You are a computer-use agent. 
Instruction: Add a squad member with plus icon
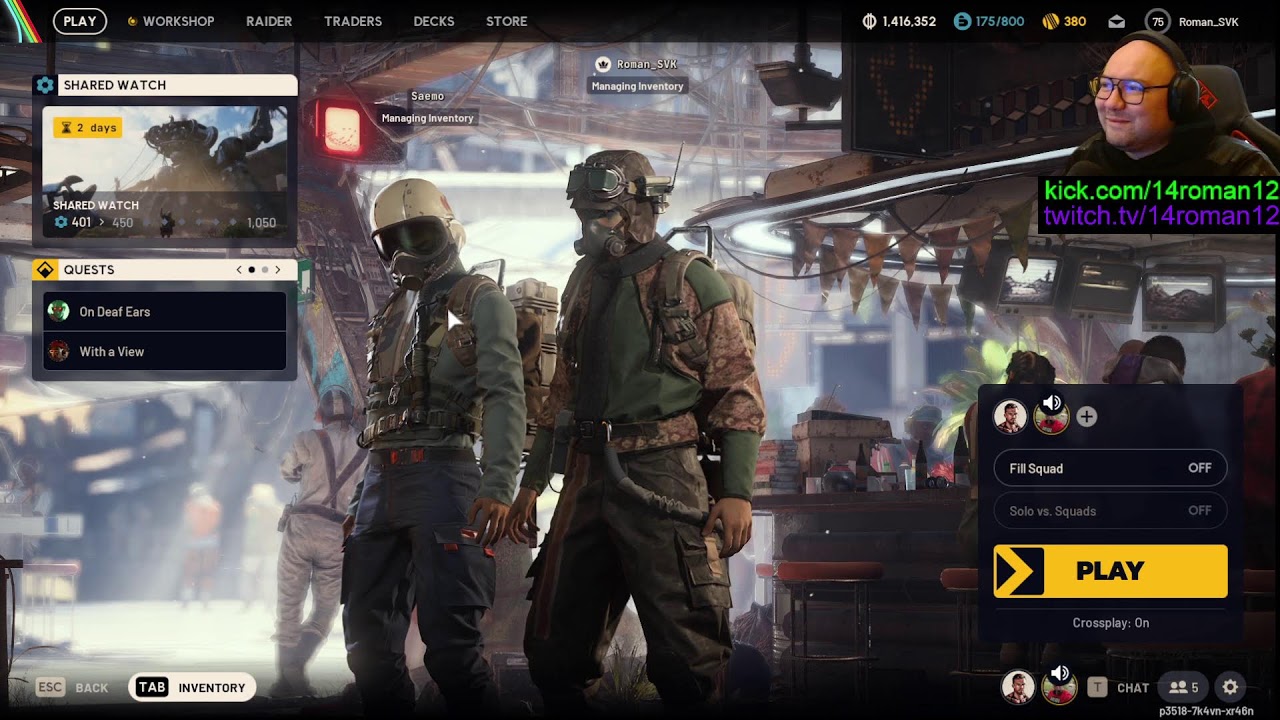pyautogui.click(x=1087, y=417)
